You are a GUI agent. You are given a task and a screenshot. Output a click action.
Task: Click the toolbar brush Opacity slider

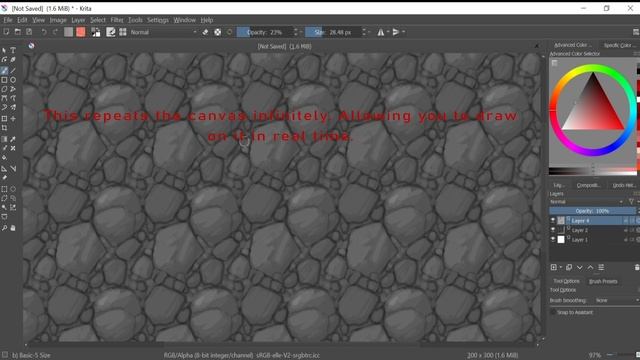(265, 32)
